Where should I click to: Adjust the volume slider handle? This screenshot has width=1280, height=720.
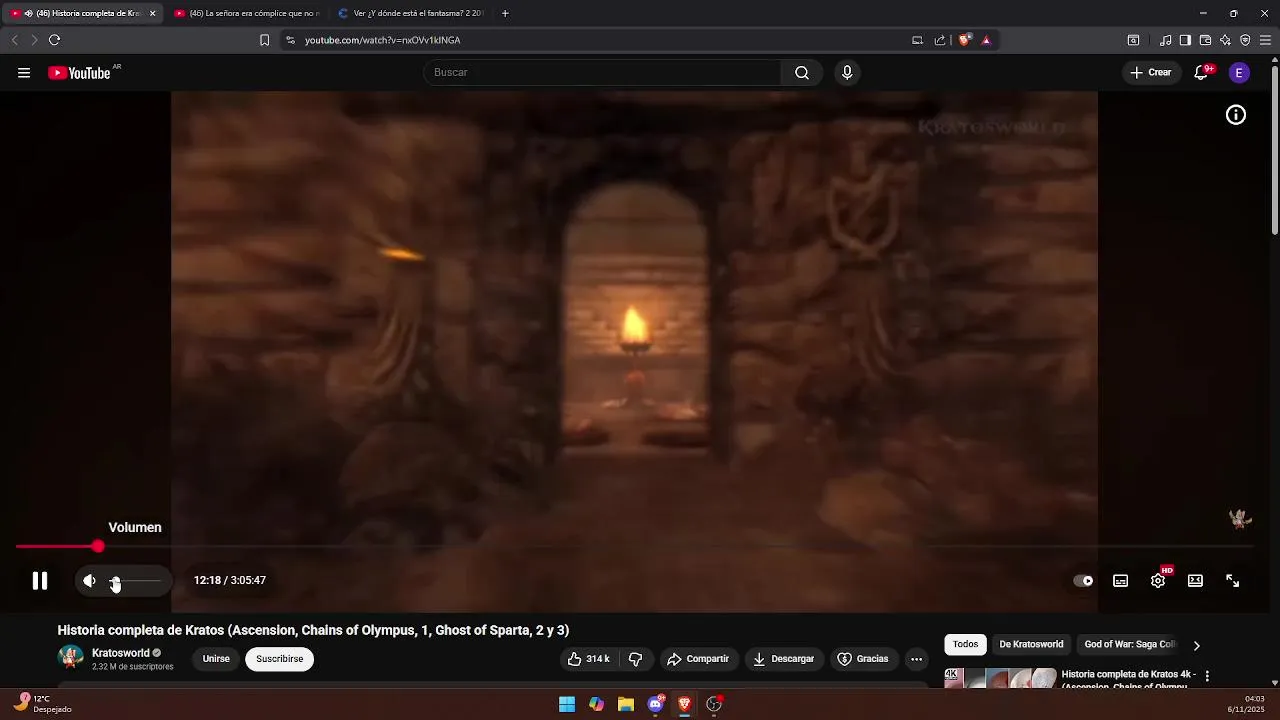coord(115,581)
